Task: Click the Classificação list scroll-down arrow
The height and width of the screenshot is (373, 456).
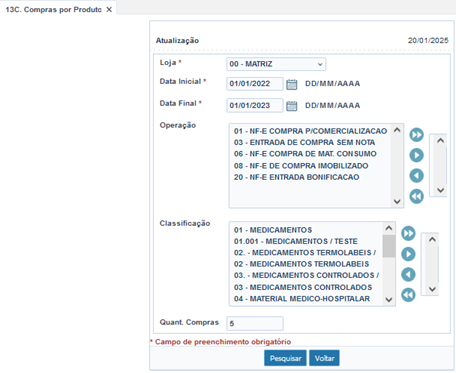Action: (389, 300)
